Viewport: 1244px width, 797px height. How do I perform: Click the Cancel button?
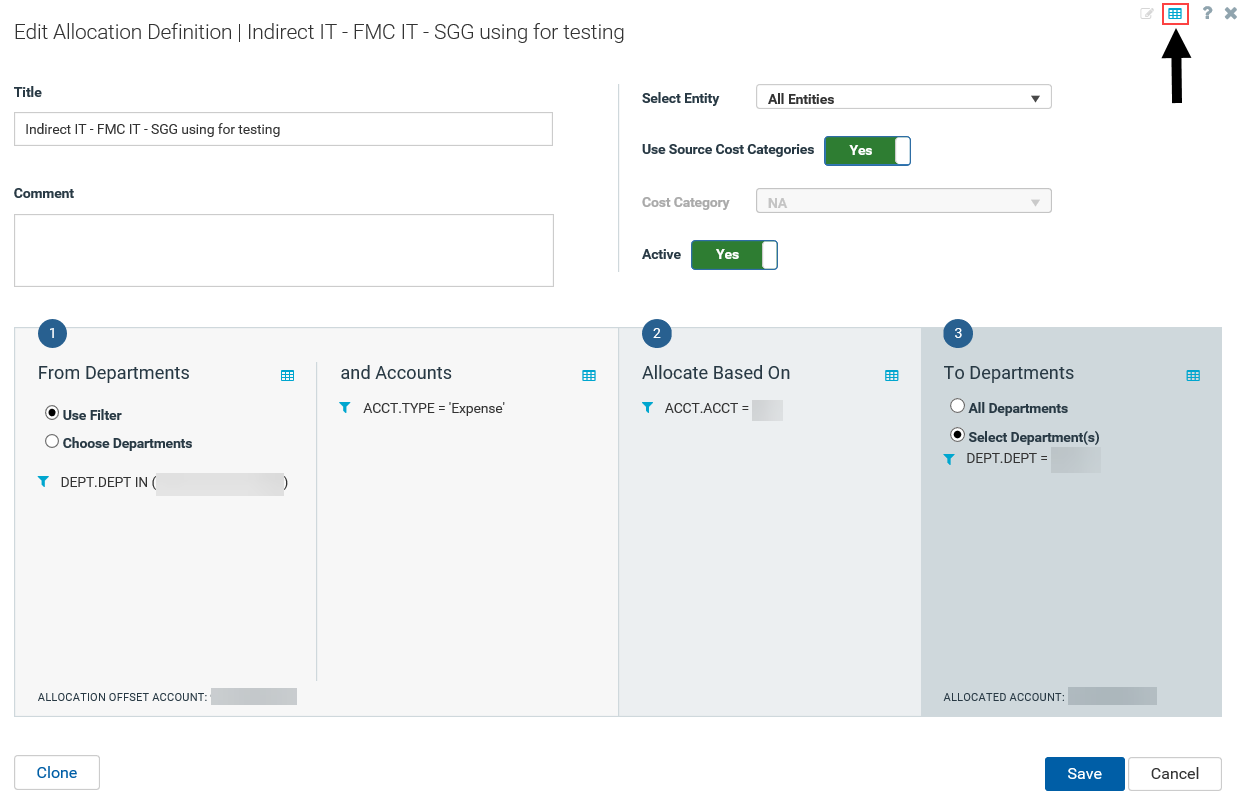(1175, 774)
